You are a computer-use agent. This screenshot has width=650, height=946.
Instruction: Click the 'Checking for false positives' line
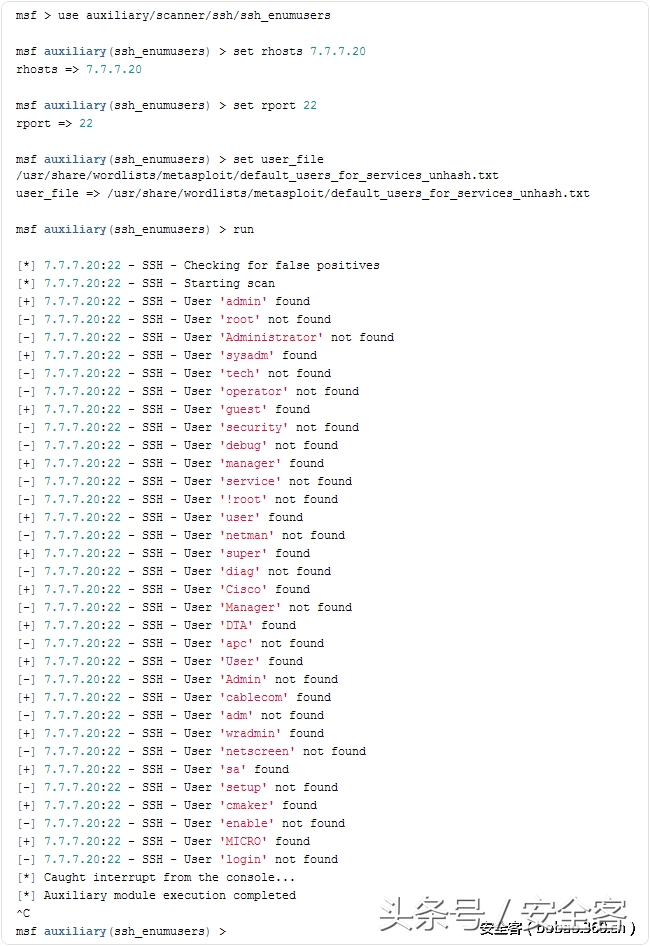pyautogui.click(x=199, y=265)
